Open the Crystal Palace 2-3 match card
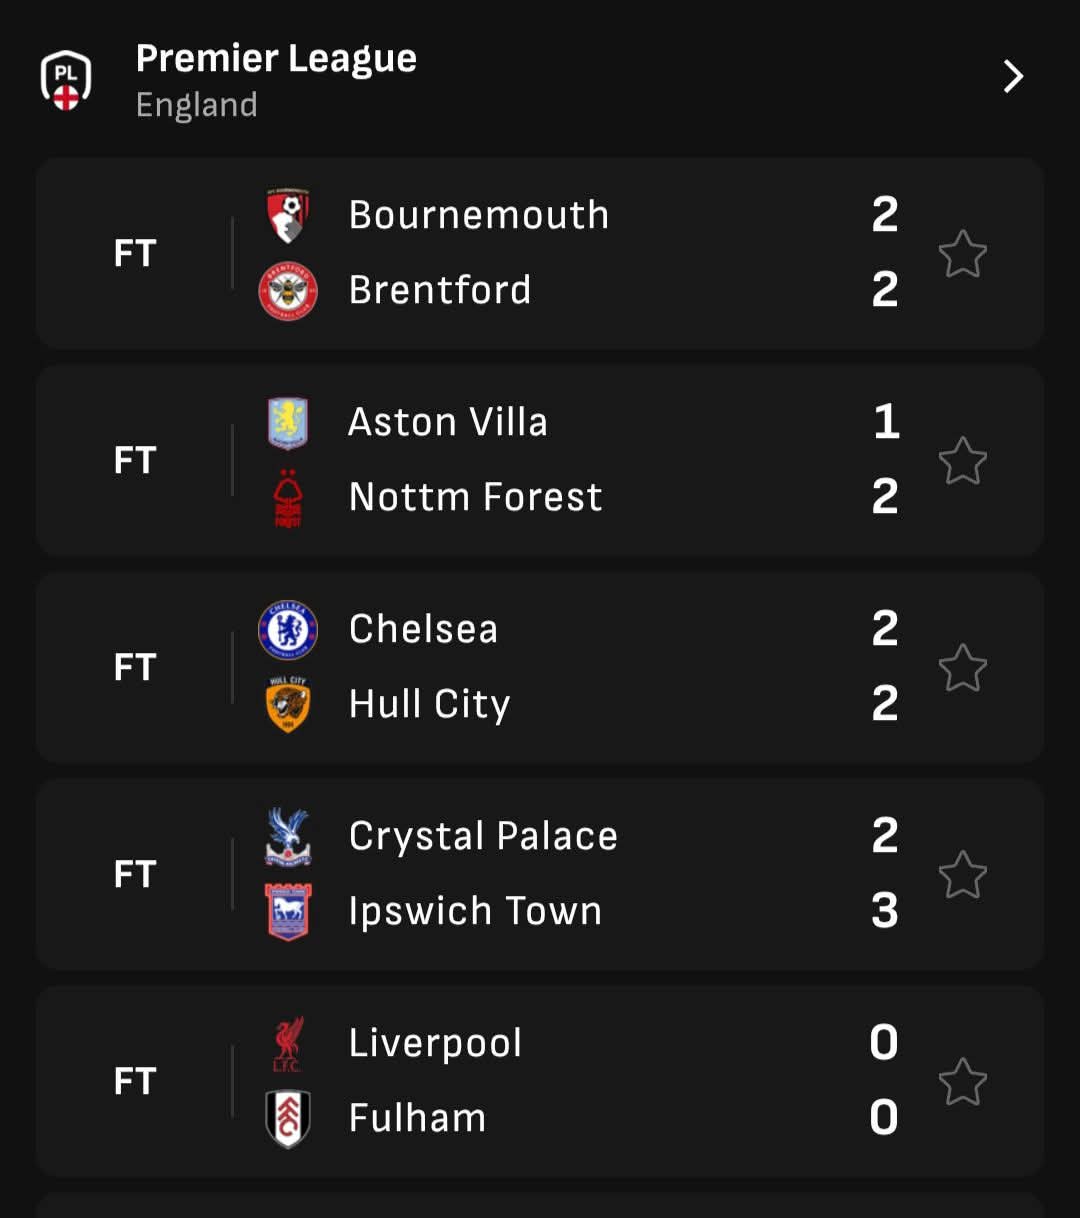The image size is (1080, 1218). pos(540,874)
